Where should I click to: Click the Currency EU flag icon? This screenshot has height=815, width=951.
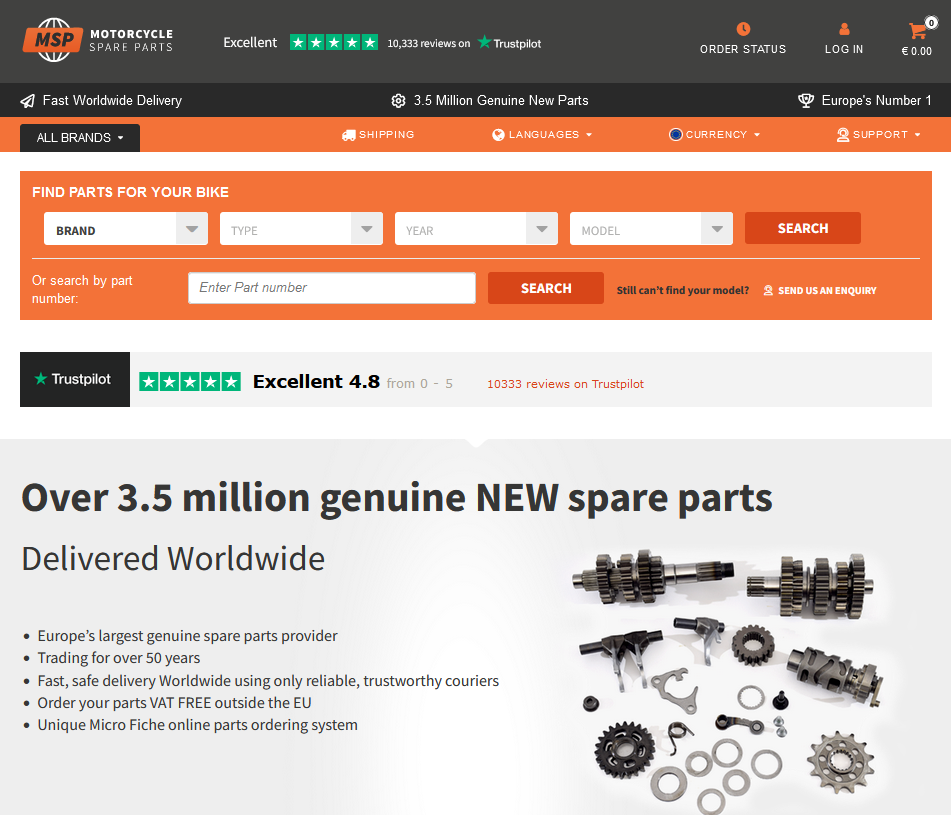(675, 135)
